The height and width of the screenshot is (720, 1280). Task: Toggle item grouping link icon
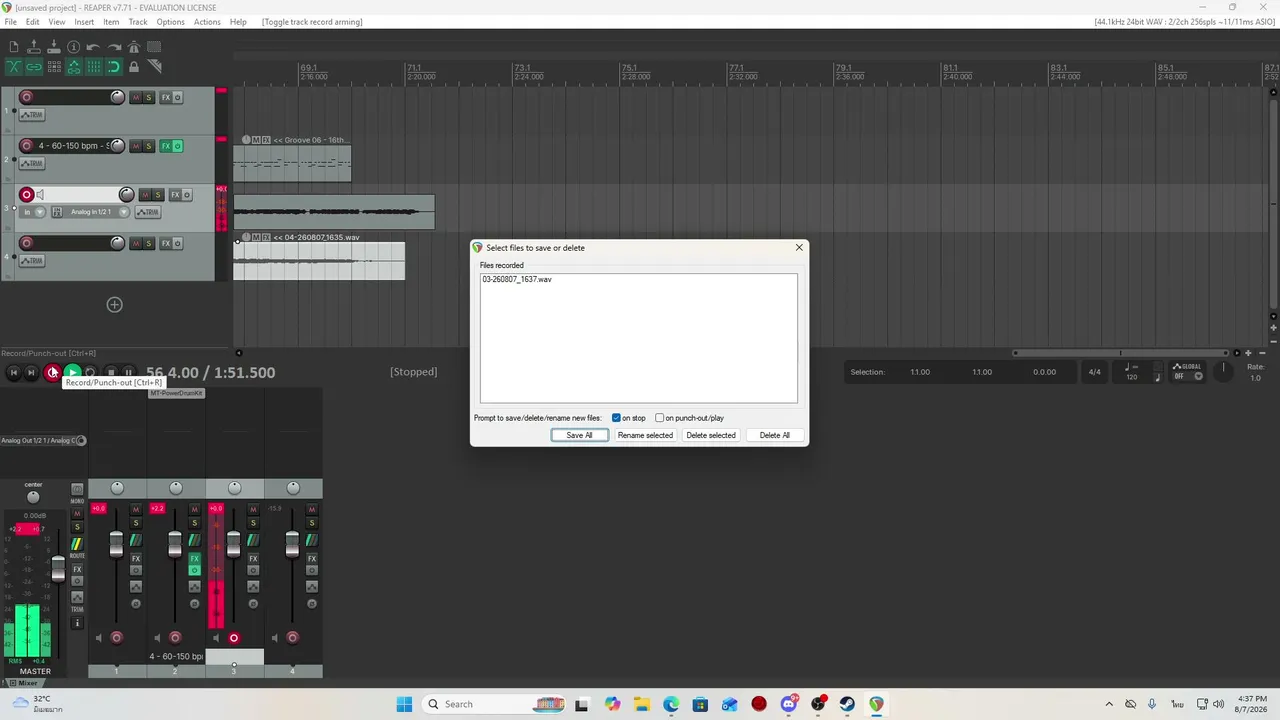pos(34,67)
